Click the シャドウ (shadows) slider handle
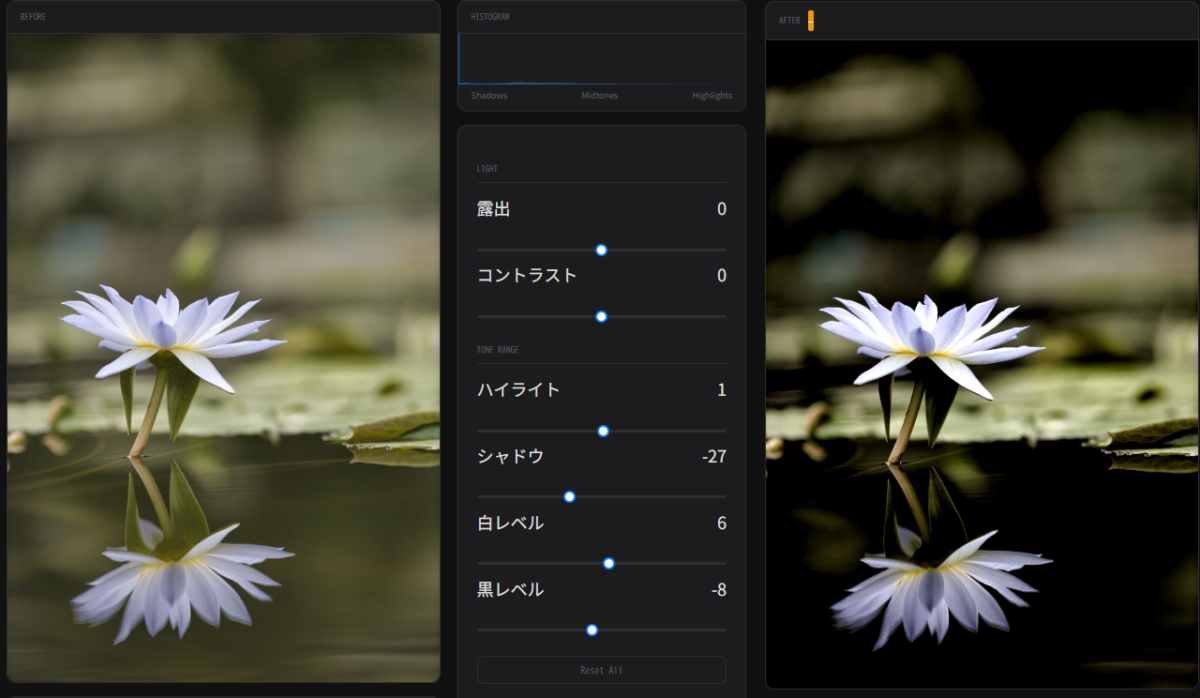Image resolution: width=1200 pixels, height=698 pixels. (x=569, y=497)
